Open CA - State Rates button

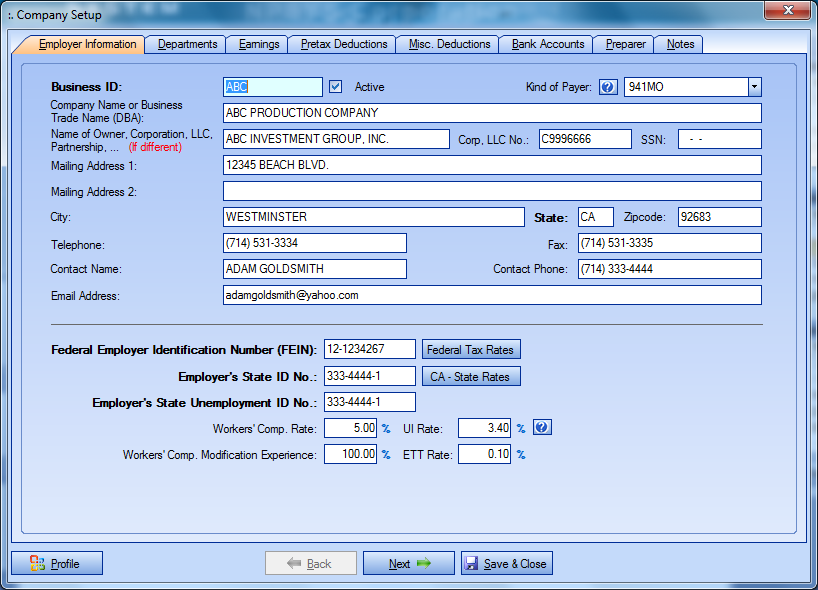471,377
